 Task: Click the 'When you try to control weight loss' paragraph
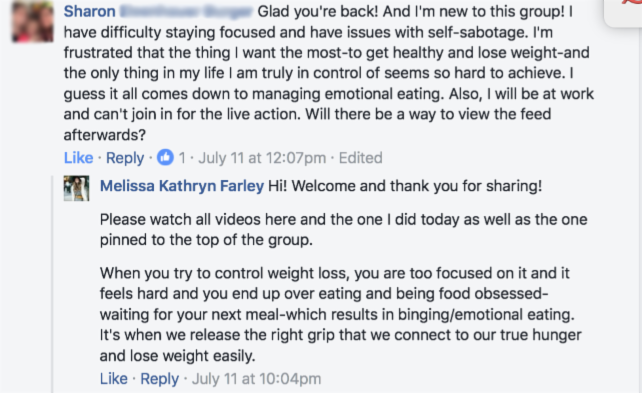pyautogui.click(x=340, y=314)
